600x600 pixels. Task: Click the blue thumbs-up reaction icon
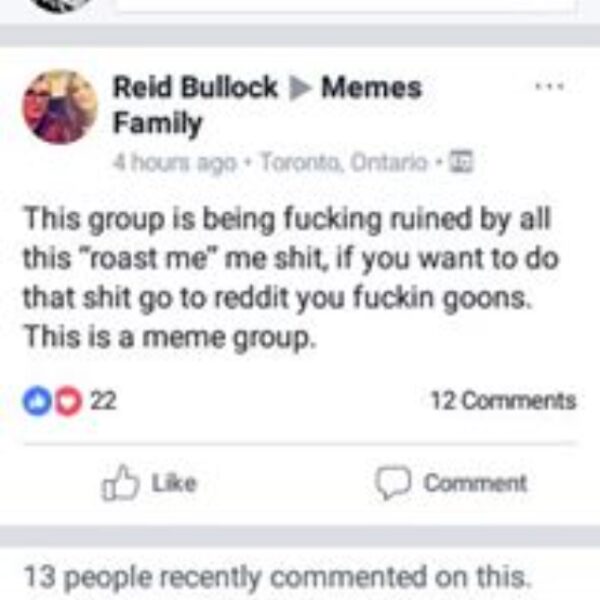click(x=38, y=401)
